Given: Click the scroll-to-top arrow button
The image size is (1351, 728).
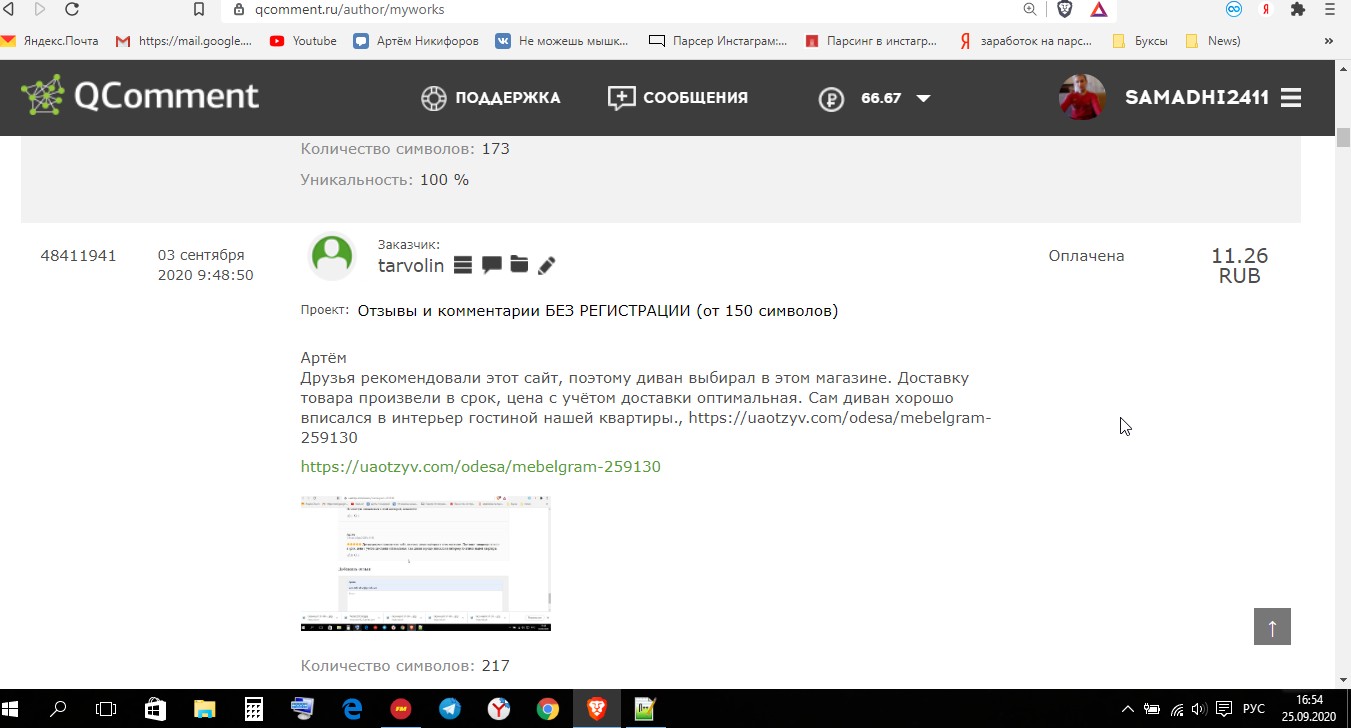Looking at the screenshot, I should [1272, 627].
